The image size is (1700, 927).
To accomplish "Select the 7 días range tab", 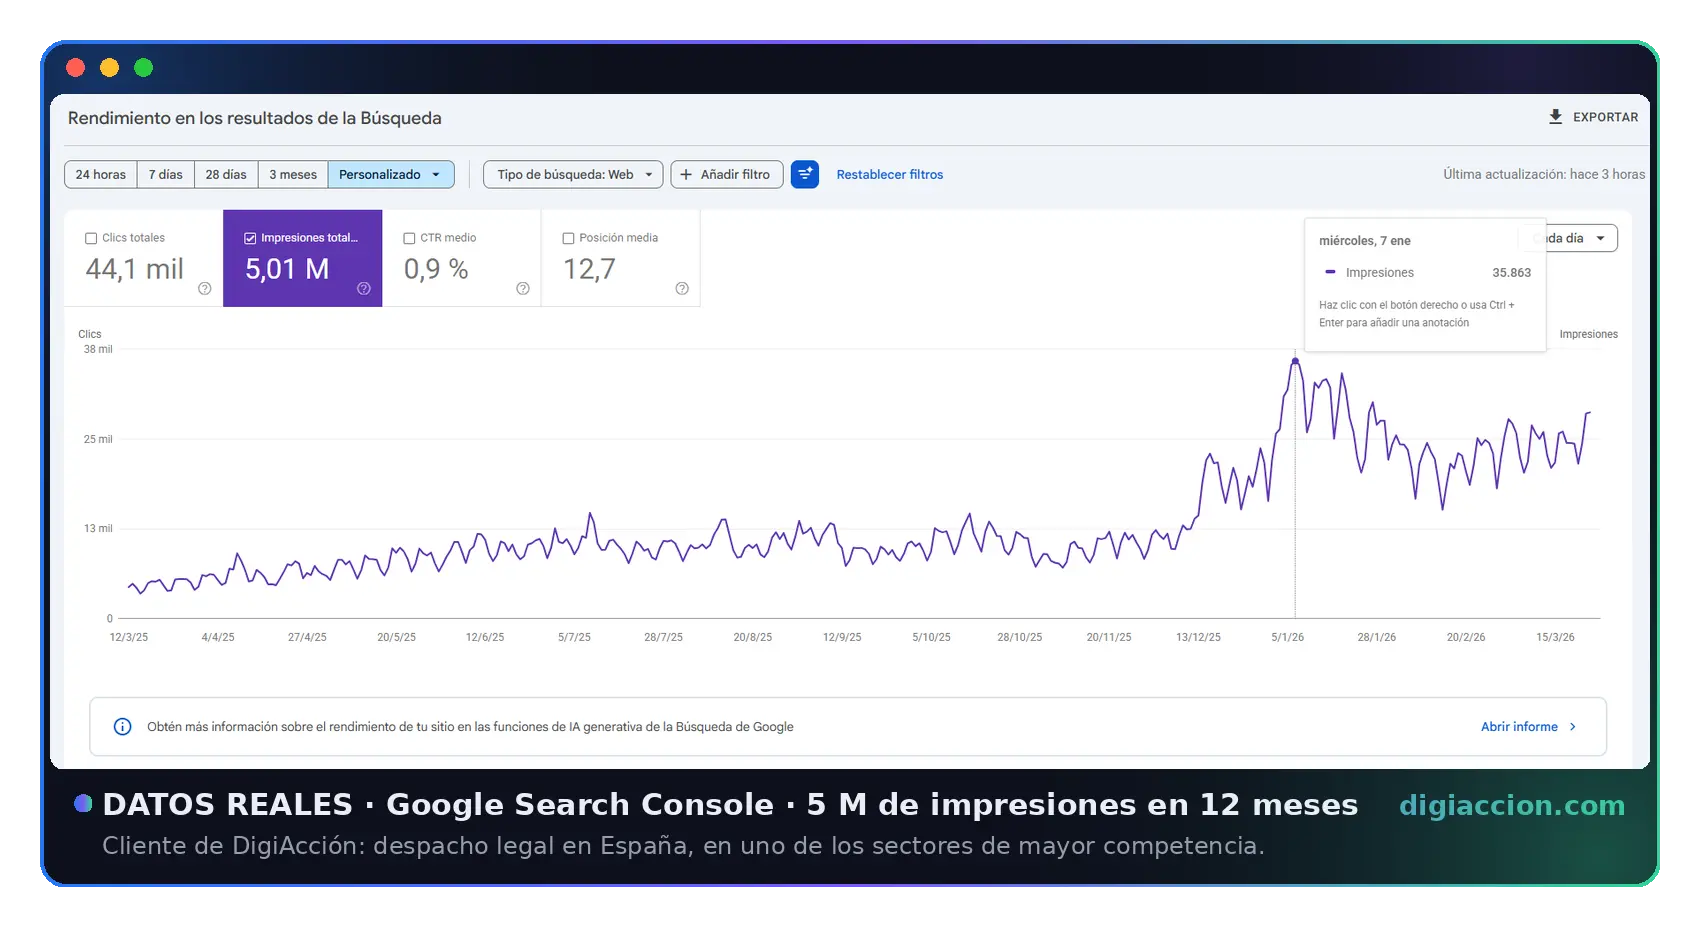I will 166,174.
